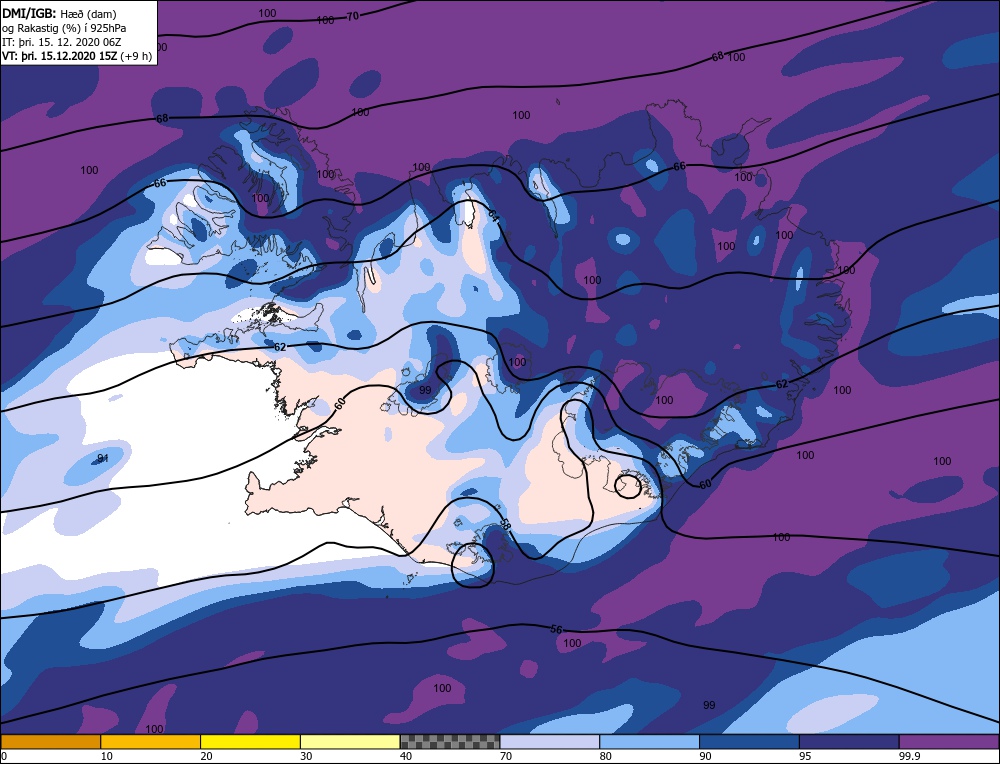Click the 'DMI/IGB: Hæð (dam)' title line
Viewport: 1000px width, 764px height.
pyautogui.click(x=59, y=13)
